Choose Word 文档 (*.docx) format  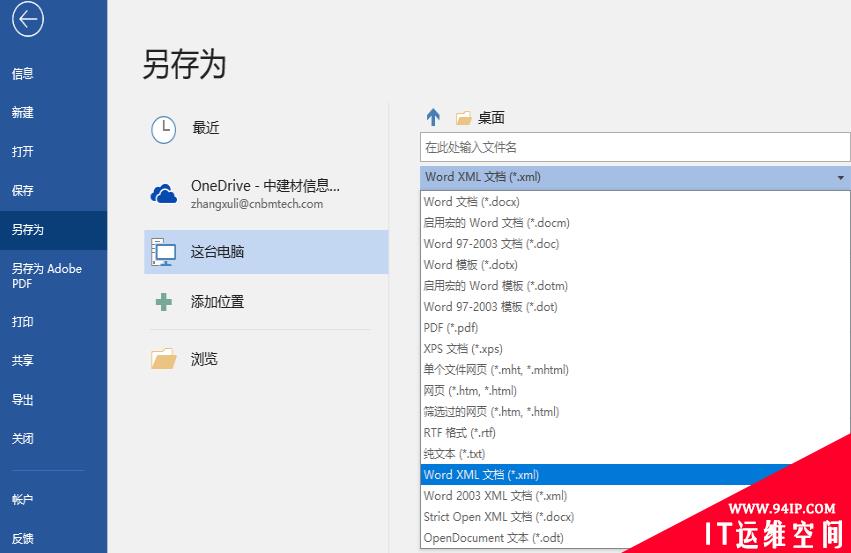(x=635, y=202)
